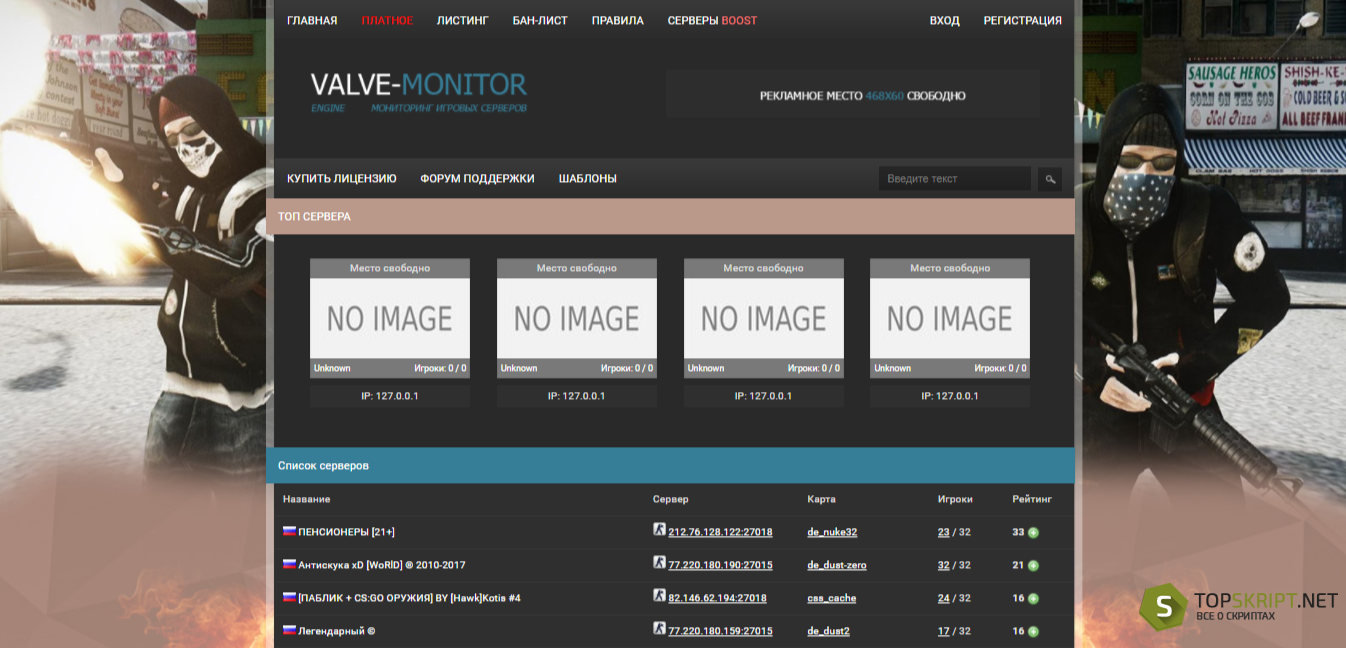Click player count 17 for de_dust2 server
Image resolution: width=1346 pixels, height=648 pixels.
(x=943, y=631)
